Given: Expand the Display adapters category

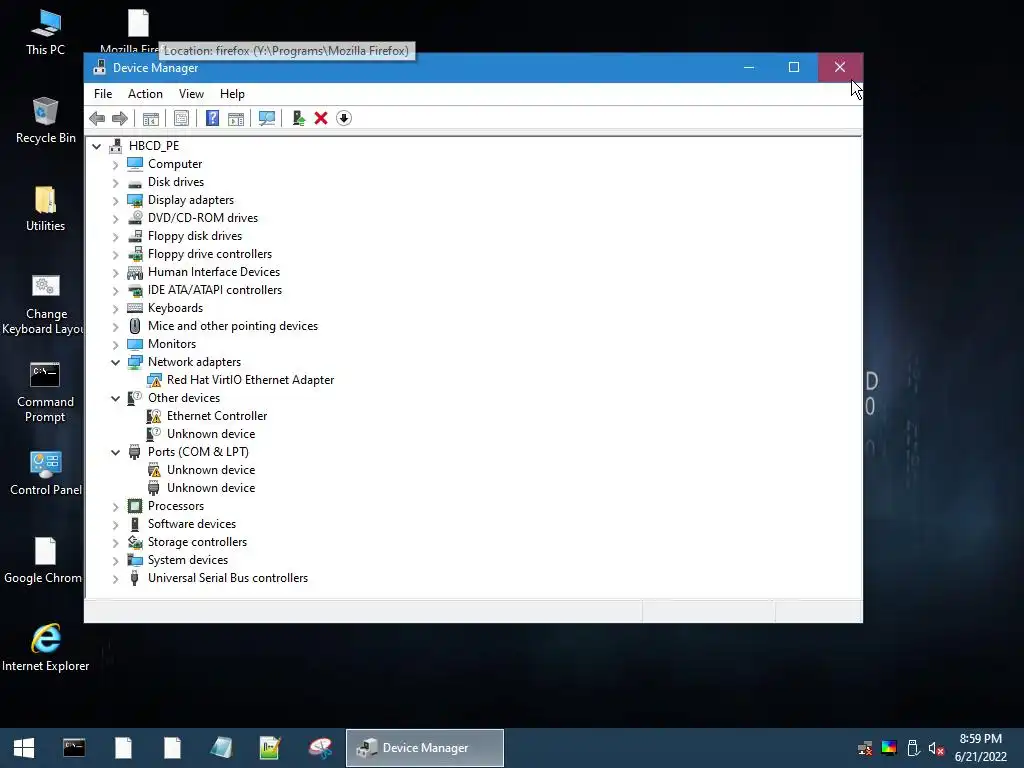Looking at the screenshot, I should coord(116,200).
